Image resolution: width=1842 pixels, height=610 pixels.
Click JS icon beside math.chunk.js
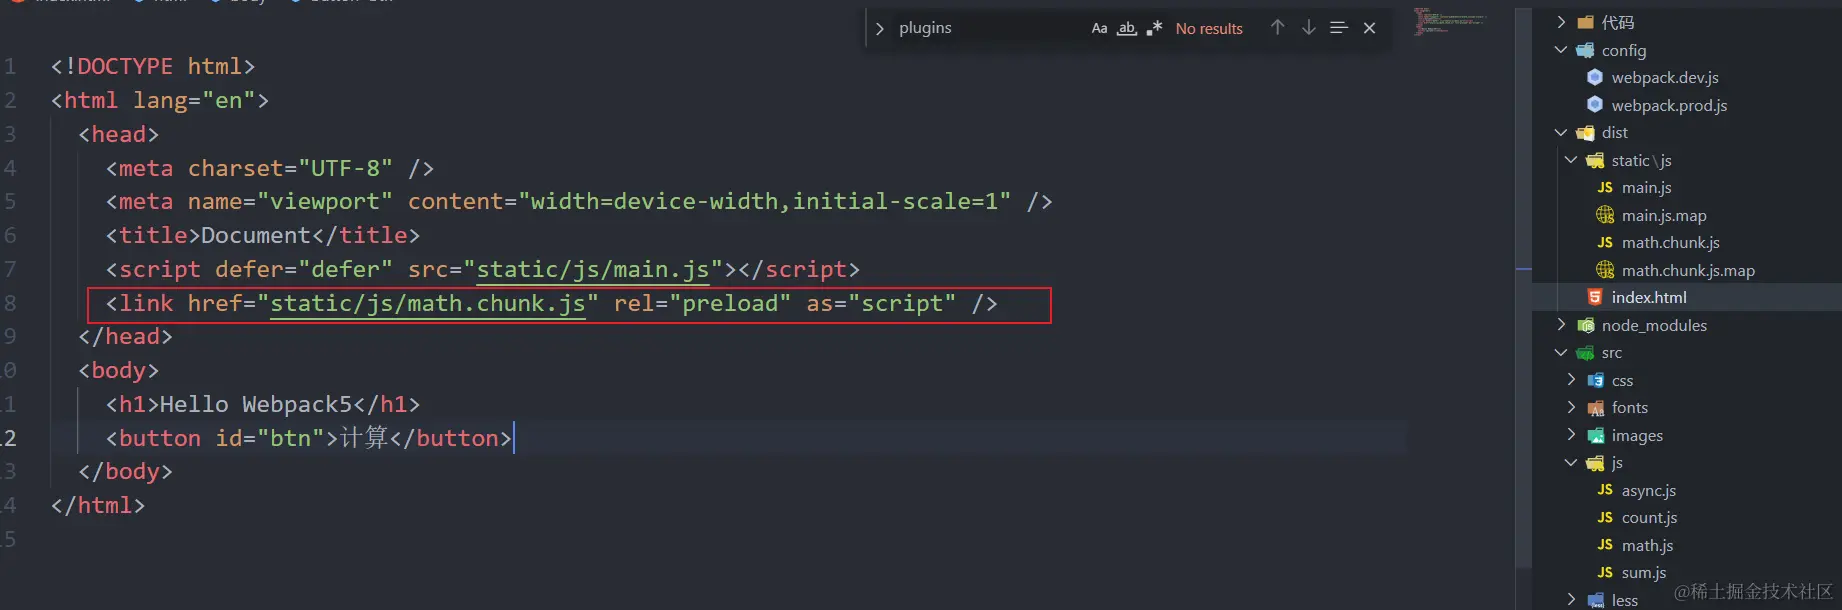[x=1605, y=242]
